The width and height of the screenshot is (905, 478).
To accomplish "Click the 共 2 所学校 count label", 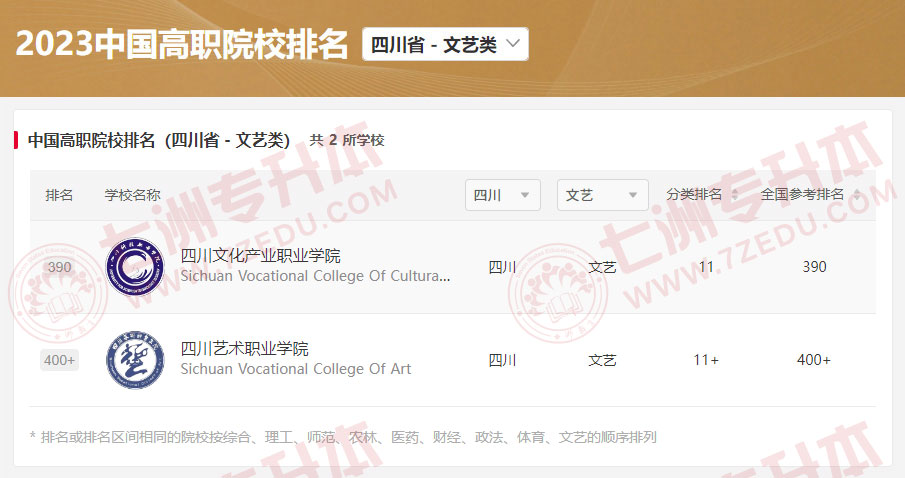I will tap(347, 140).
